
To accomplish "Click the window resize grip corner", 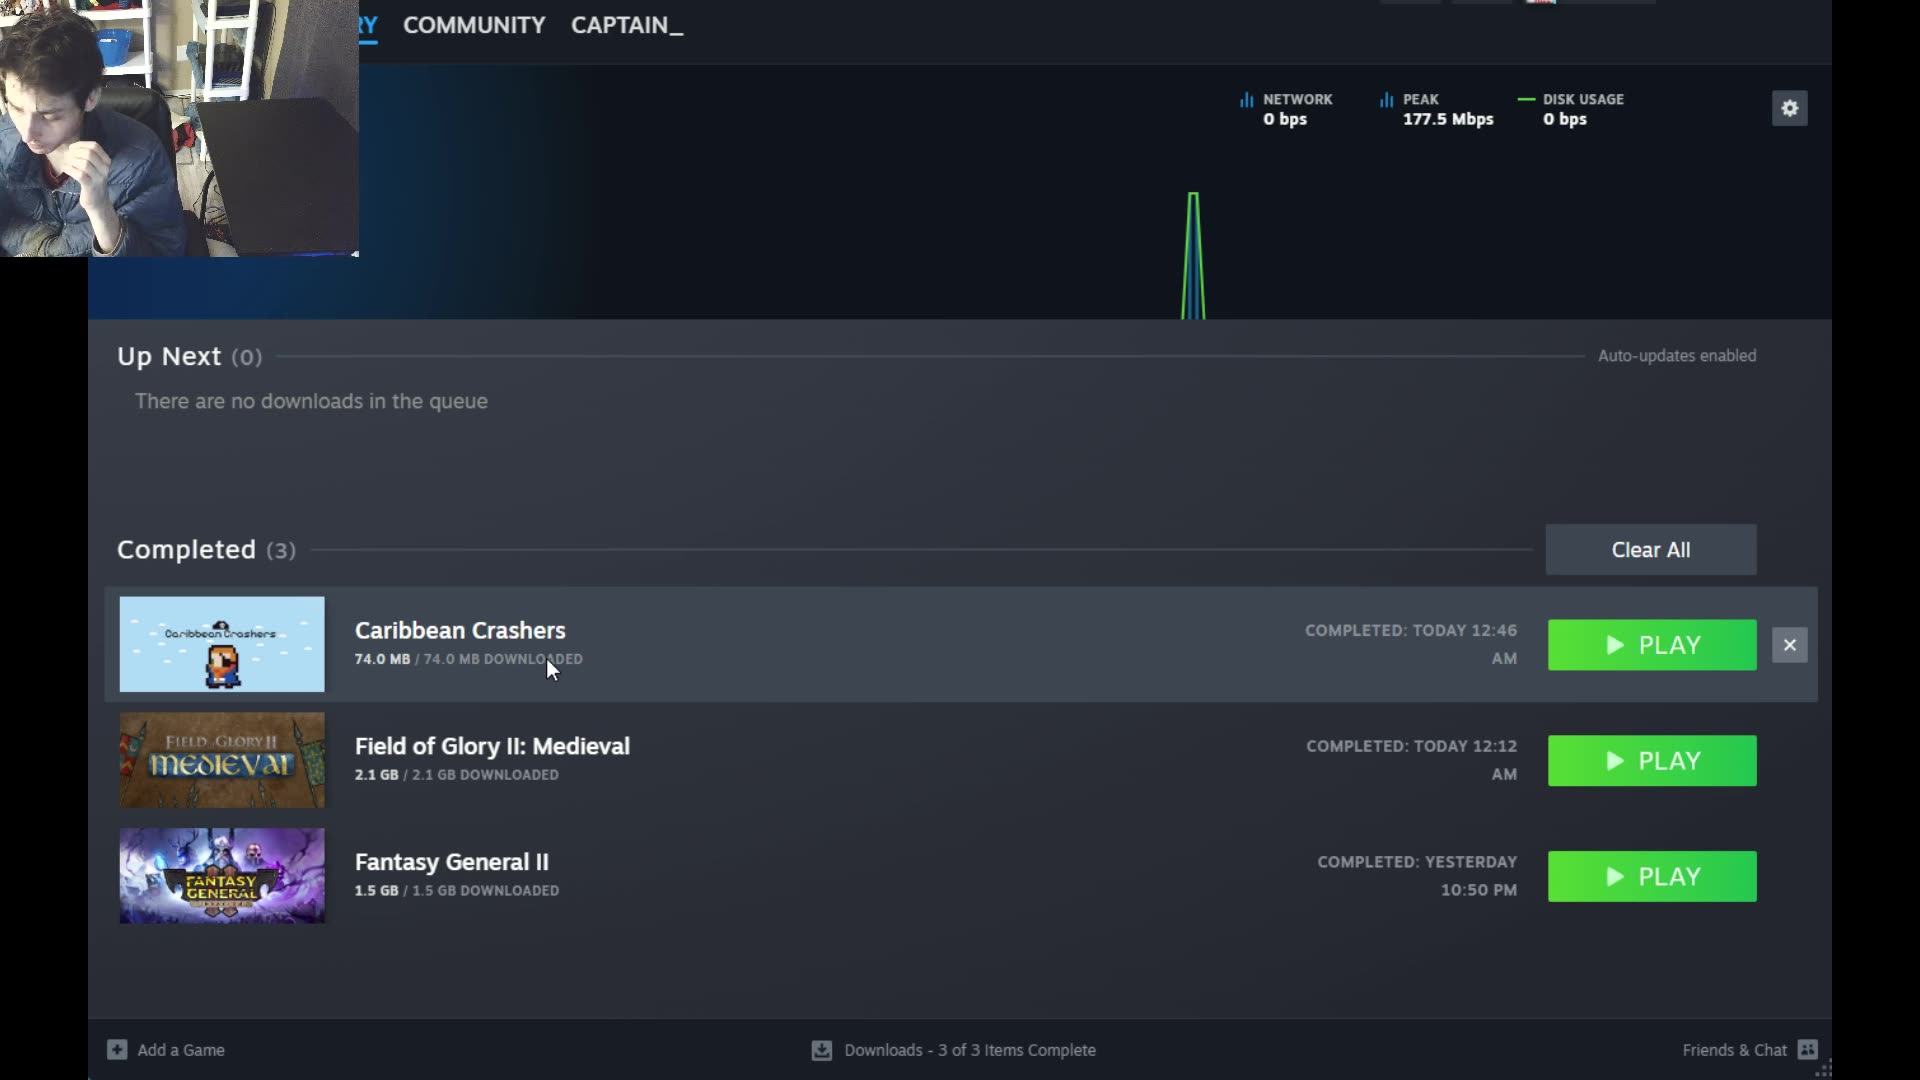I will pos(1823,1069).
